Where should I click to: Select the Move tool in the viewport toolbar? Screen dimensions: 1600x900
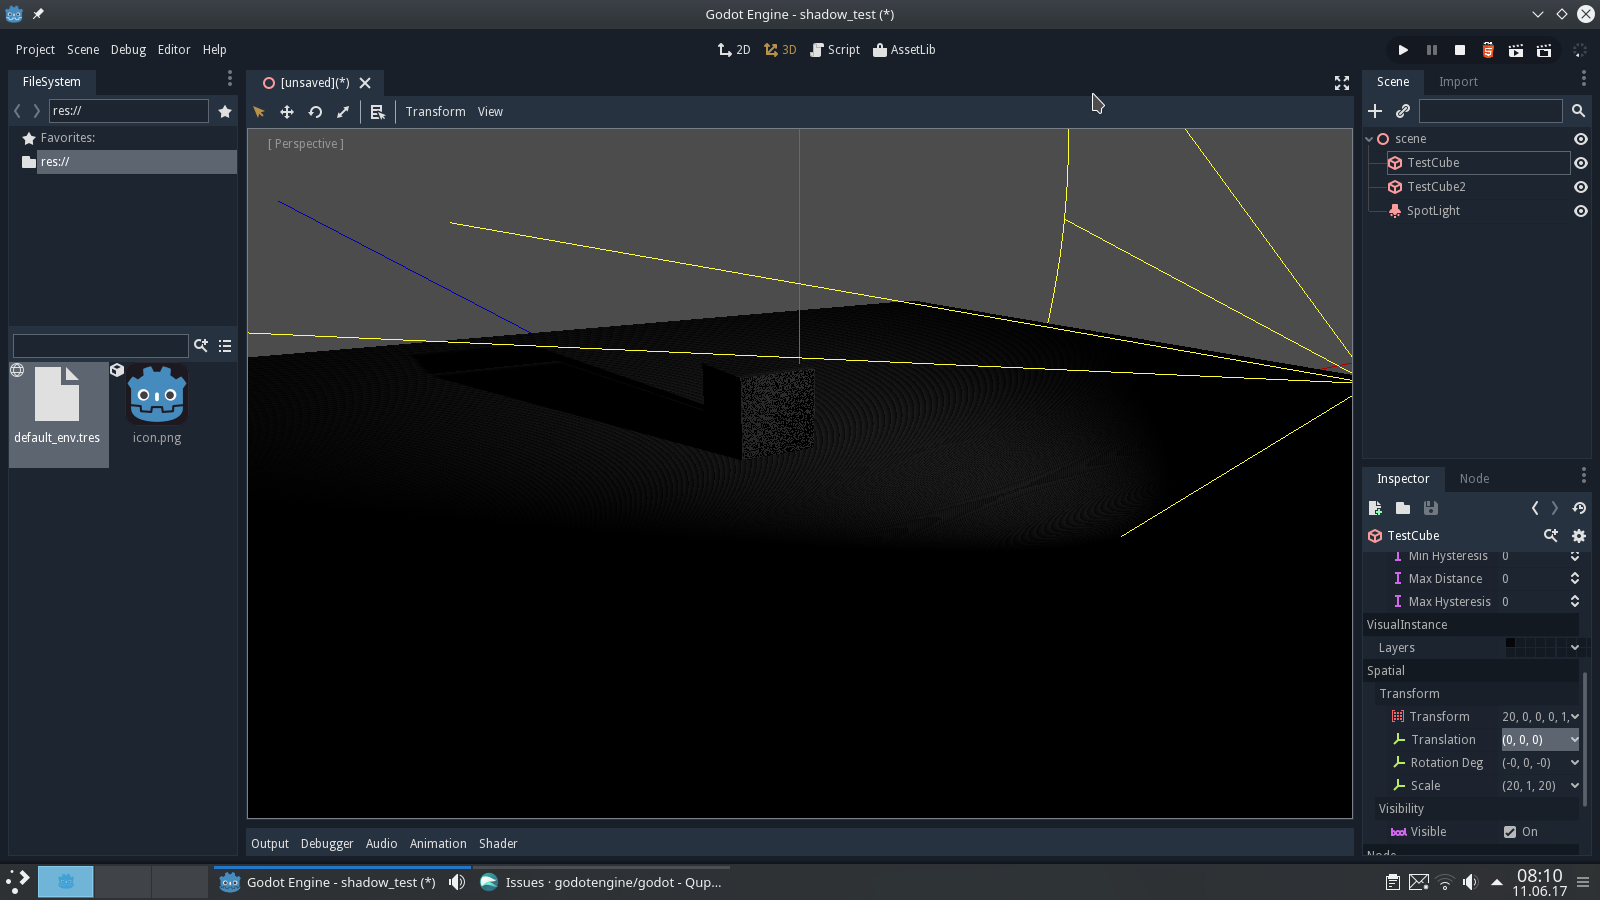[287, 112]
